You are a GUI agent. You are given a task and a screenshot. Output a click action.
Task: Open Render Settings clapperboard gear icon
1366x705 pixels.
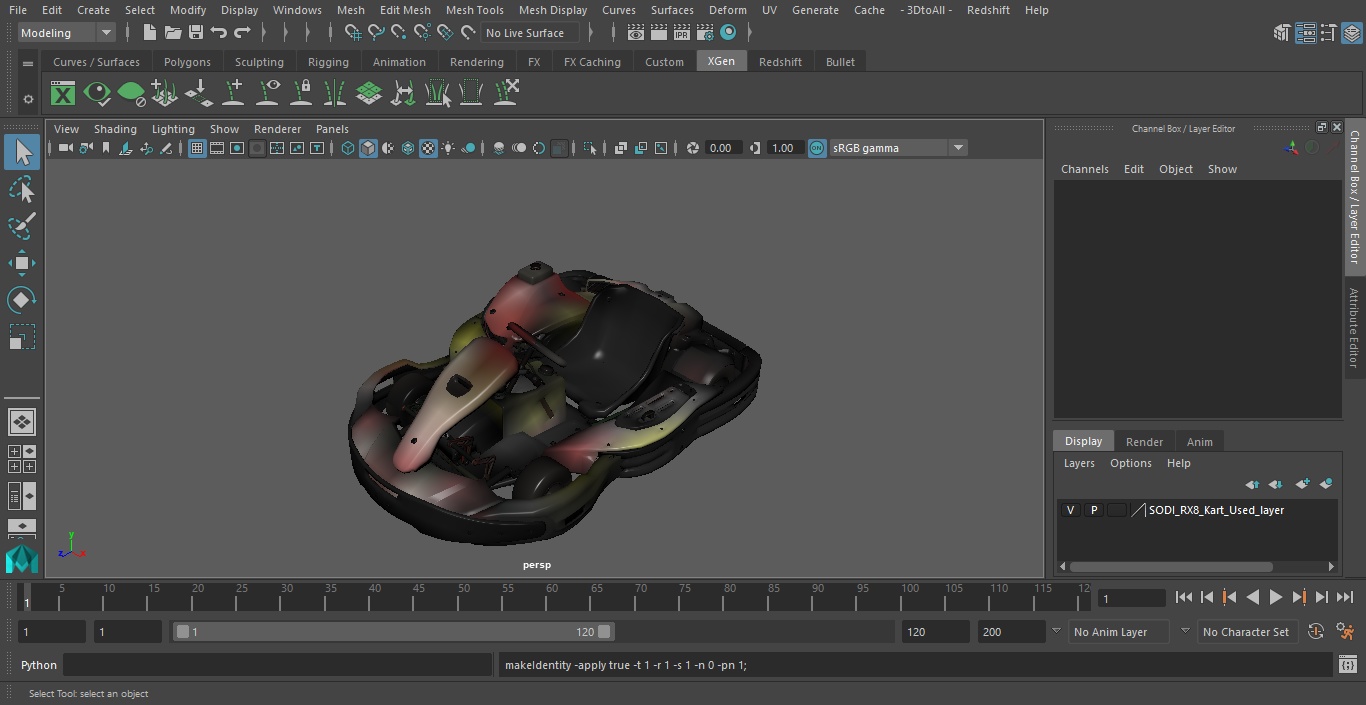point(705,33)
